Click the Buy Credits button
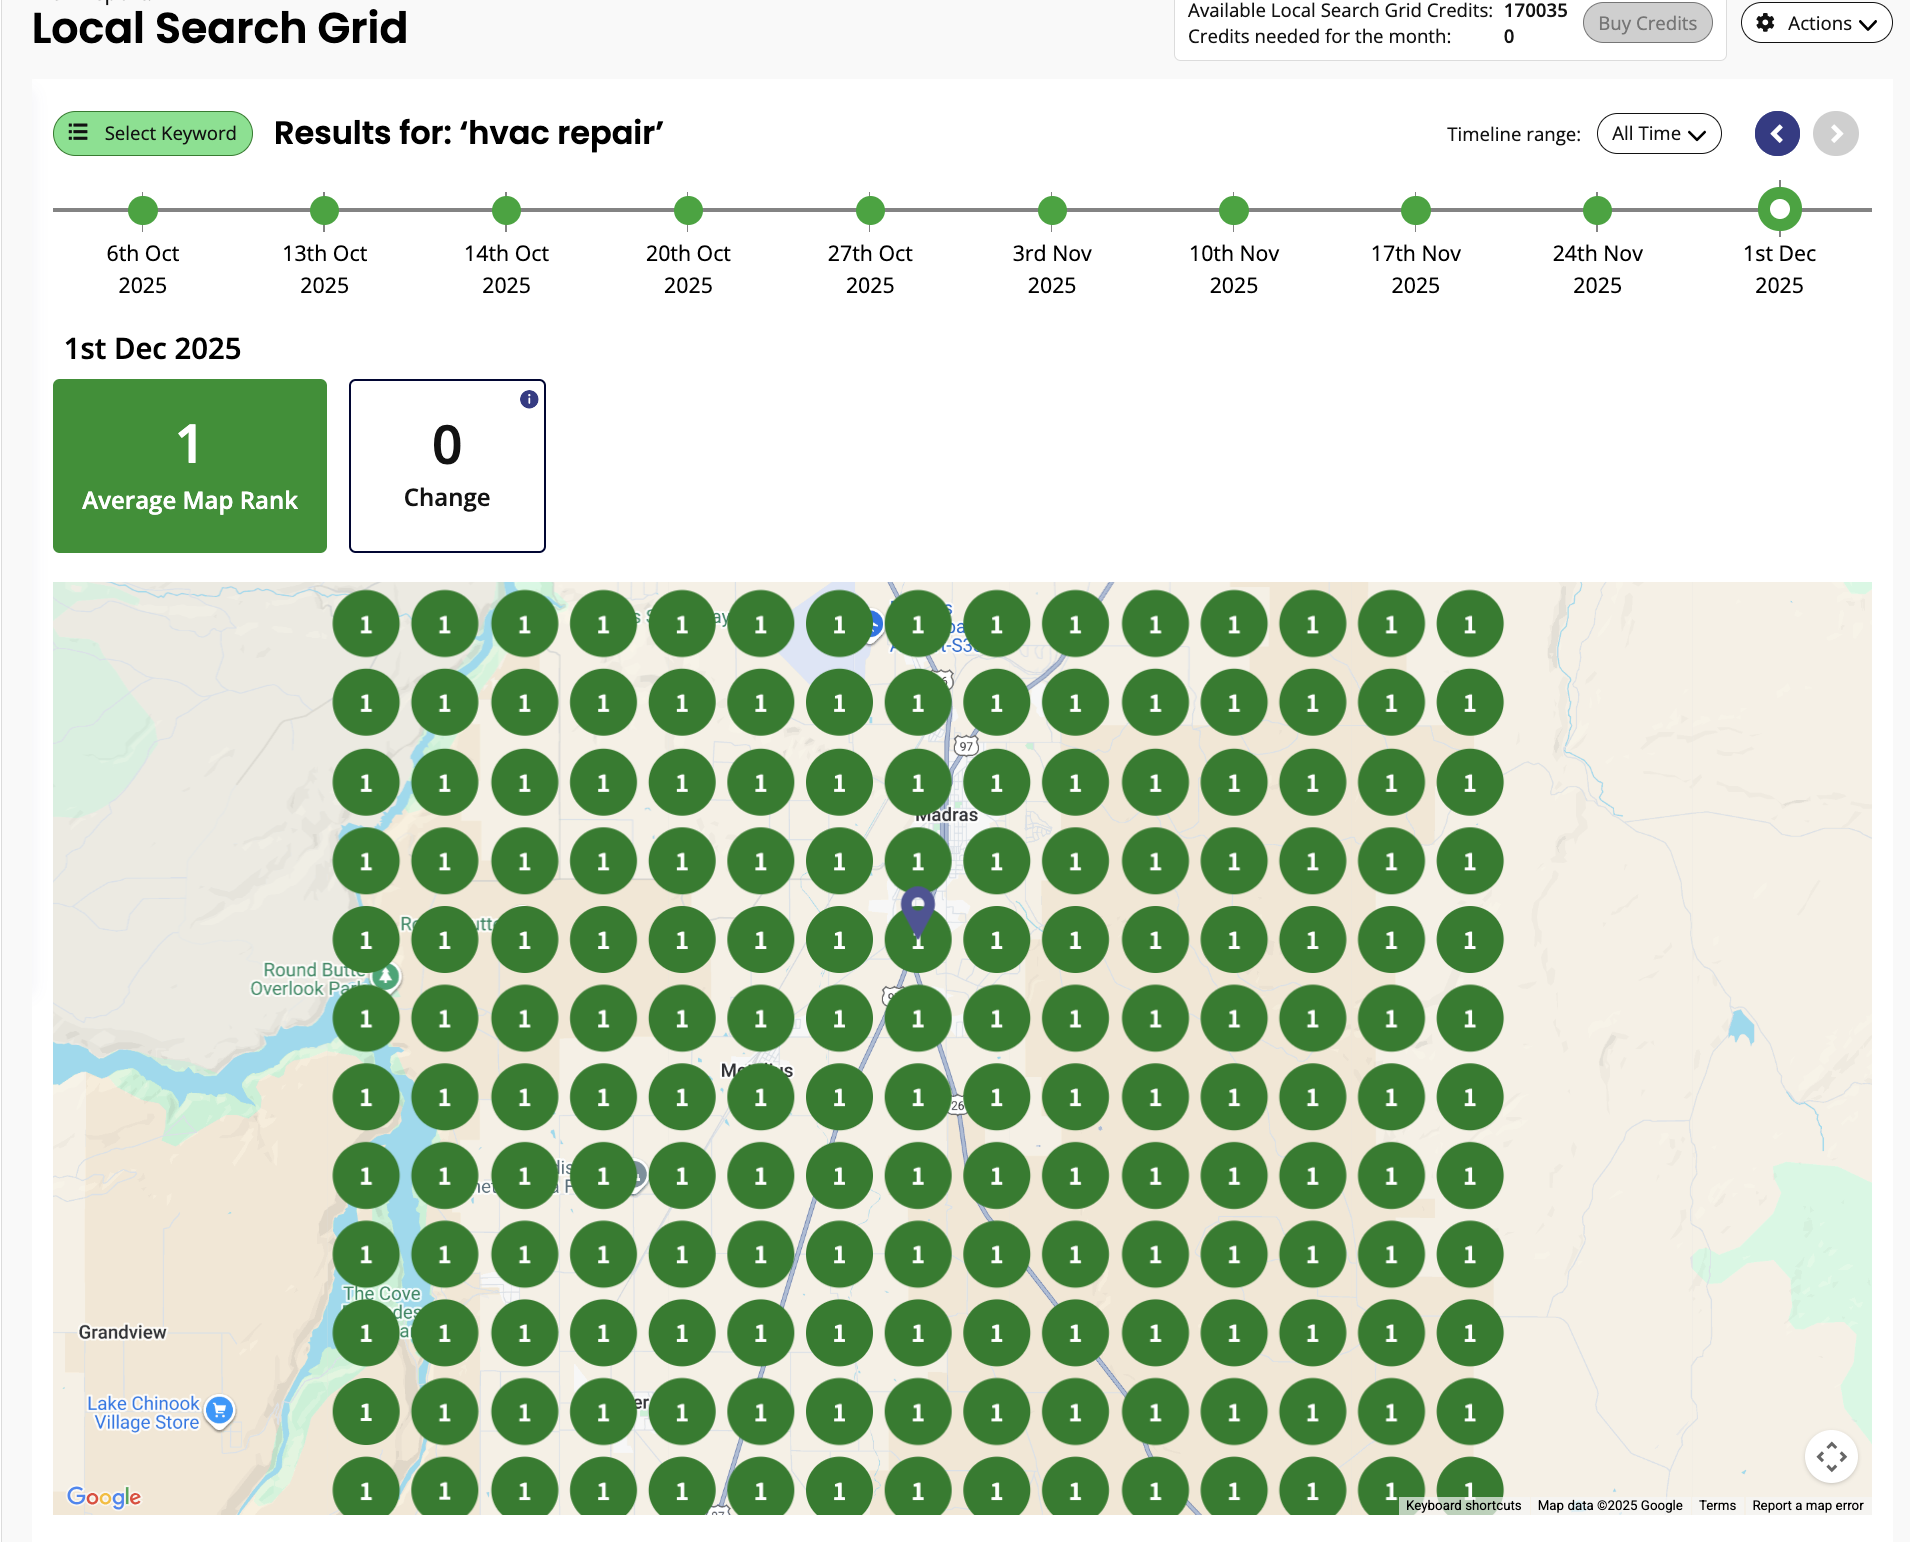1910x1542 pixels. 1647,24
